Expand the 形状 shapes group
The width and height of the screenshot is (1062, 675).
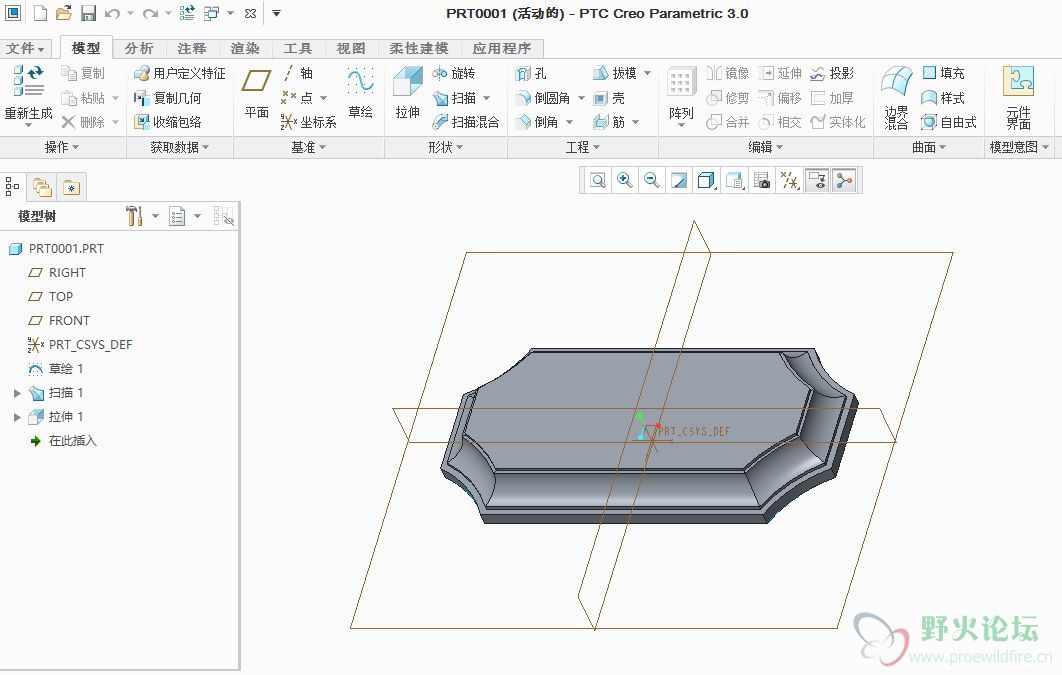pyautogui.click(x=446, y=147)
